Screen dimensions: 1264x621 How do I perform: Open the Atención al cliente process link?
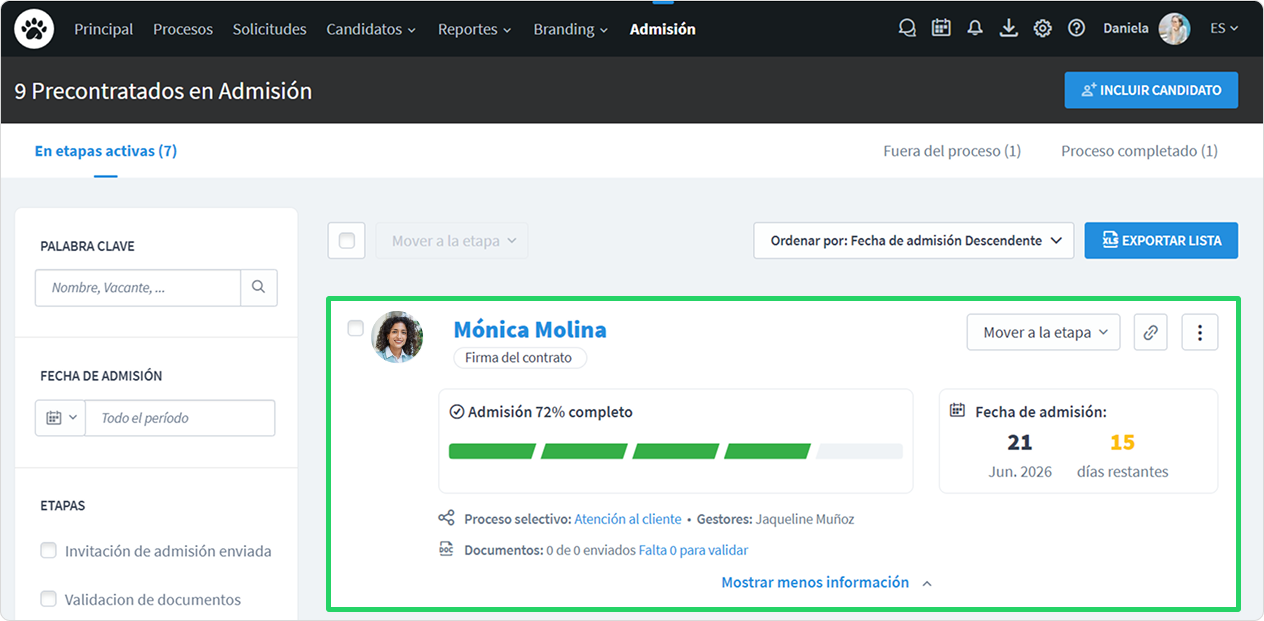pyautogui.click(x=628, y=519)
